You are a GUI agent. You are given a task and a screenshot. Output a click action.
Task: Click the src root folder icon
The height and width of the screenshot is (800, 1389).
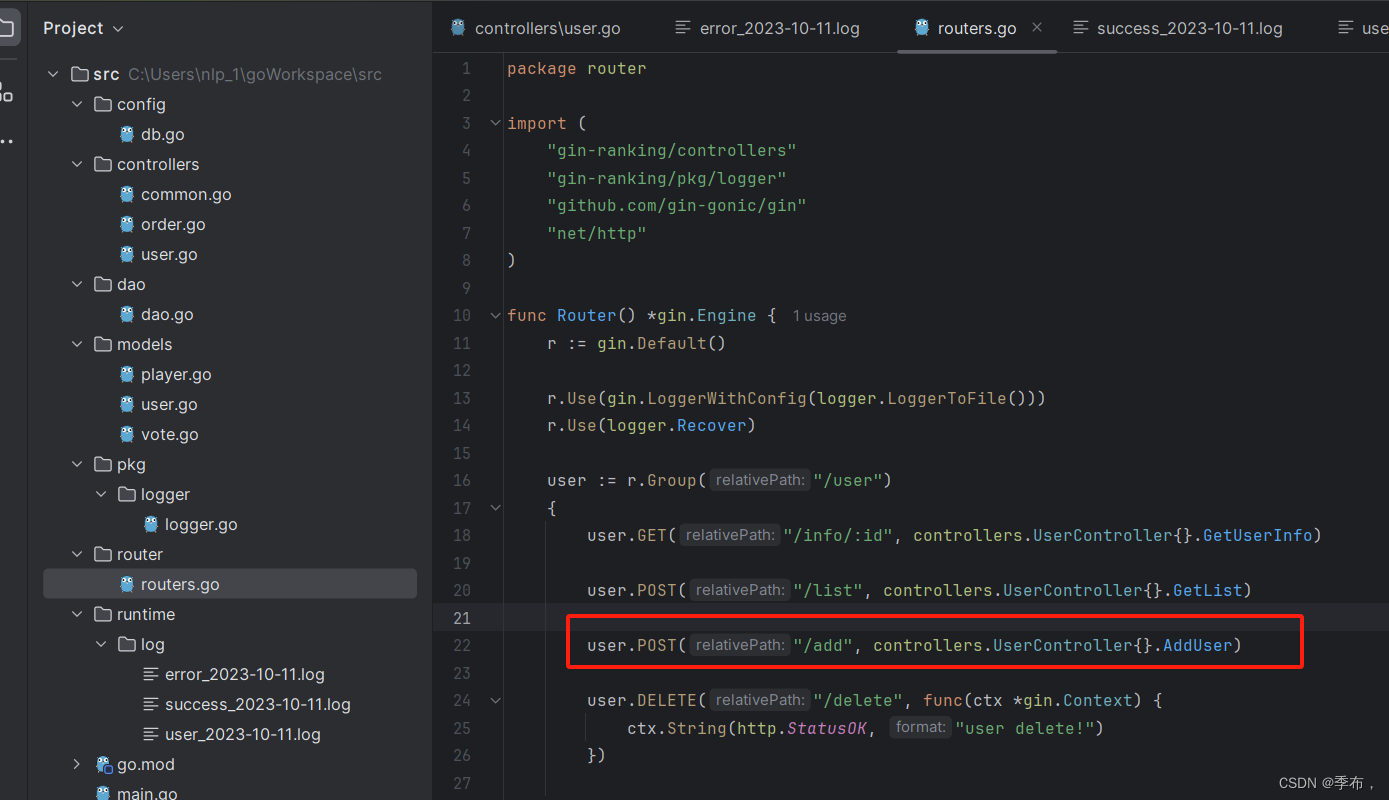coord(79,74)
